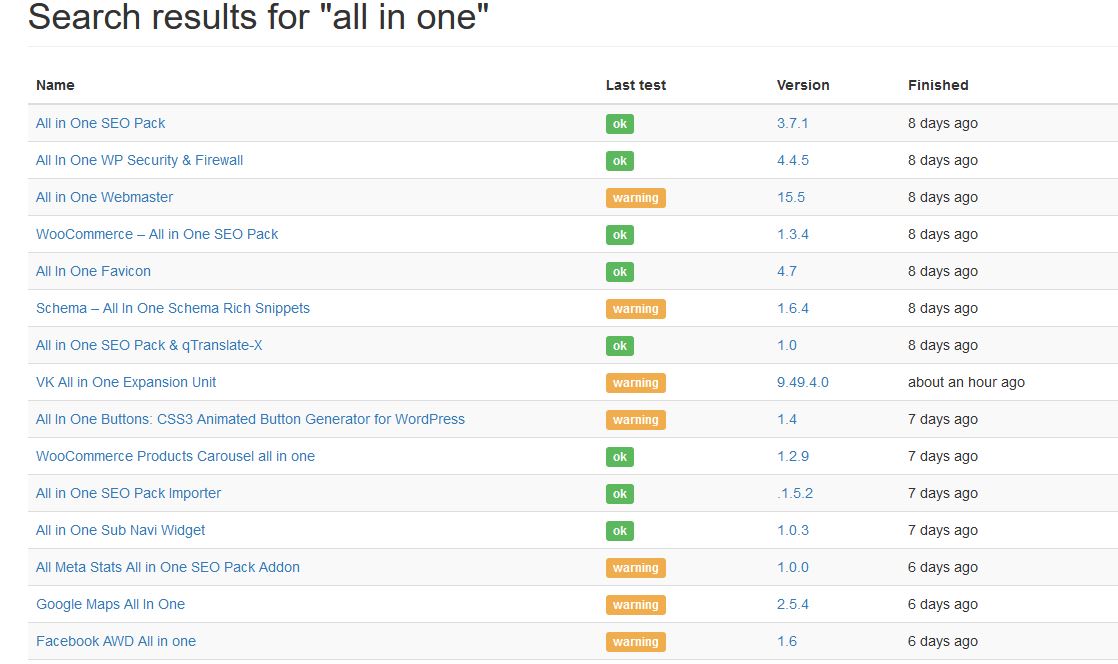Open the All in One SEO Pack link
The image size is (1118, 664).
(x=101, y=123)
